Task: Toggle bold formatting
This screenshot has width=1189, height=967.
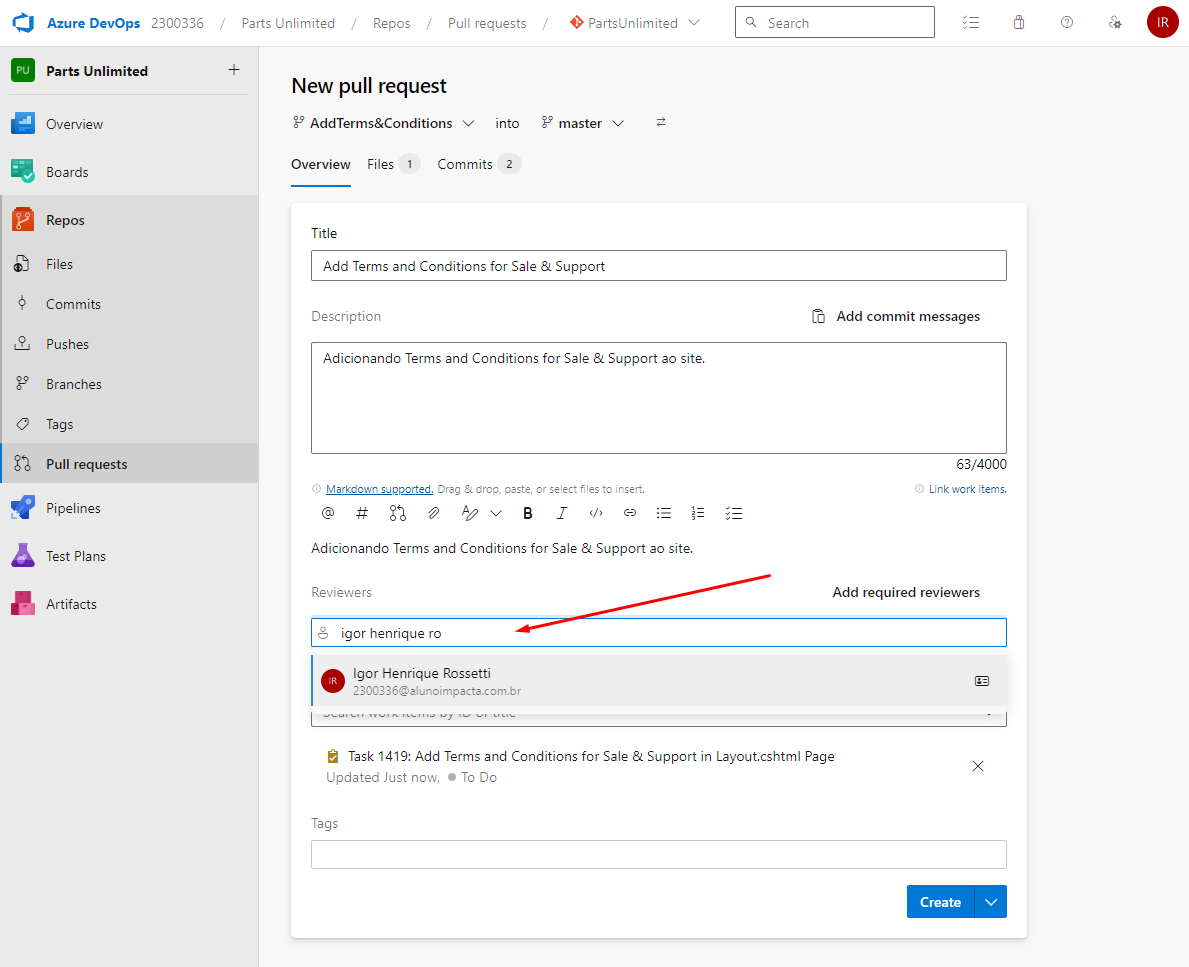Action: pyautogui.click(x=528, y=513)
